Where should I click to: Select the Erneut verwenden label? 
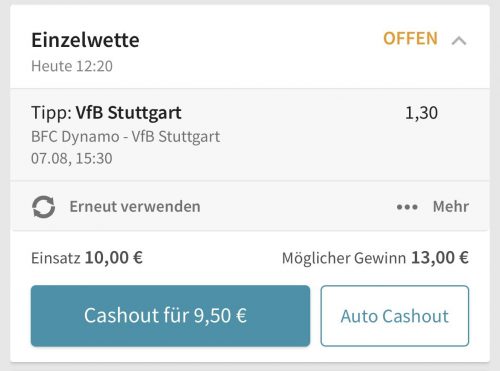[135, 207]
